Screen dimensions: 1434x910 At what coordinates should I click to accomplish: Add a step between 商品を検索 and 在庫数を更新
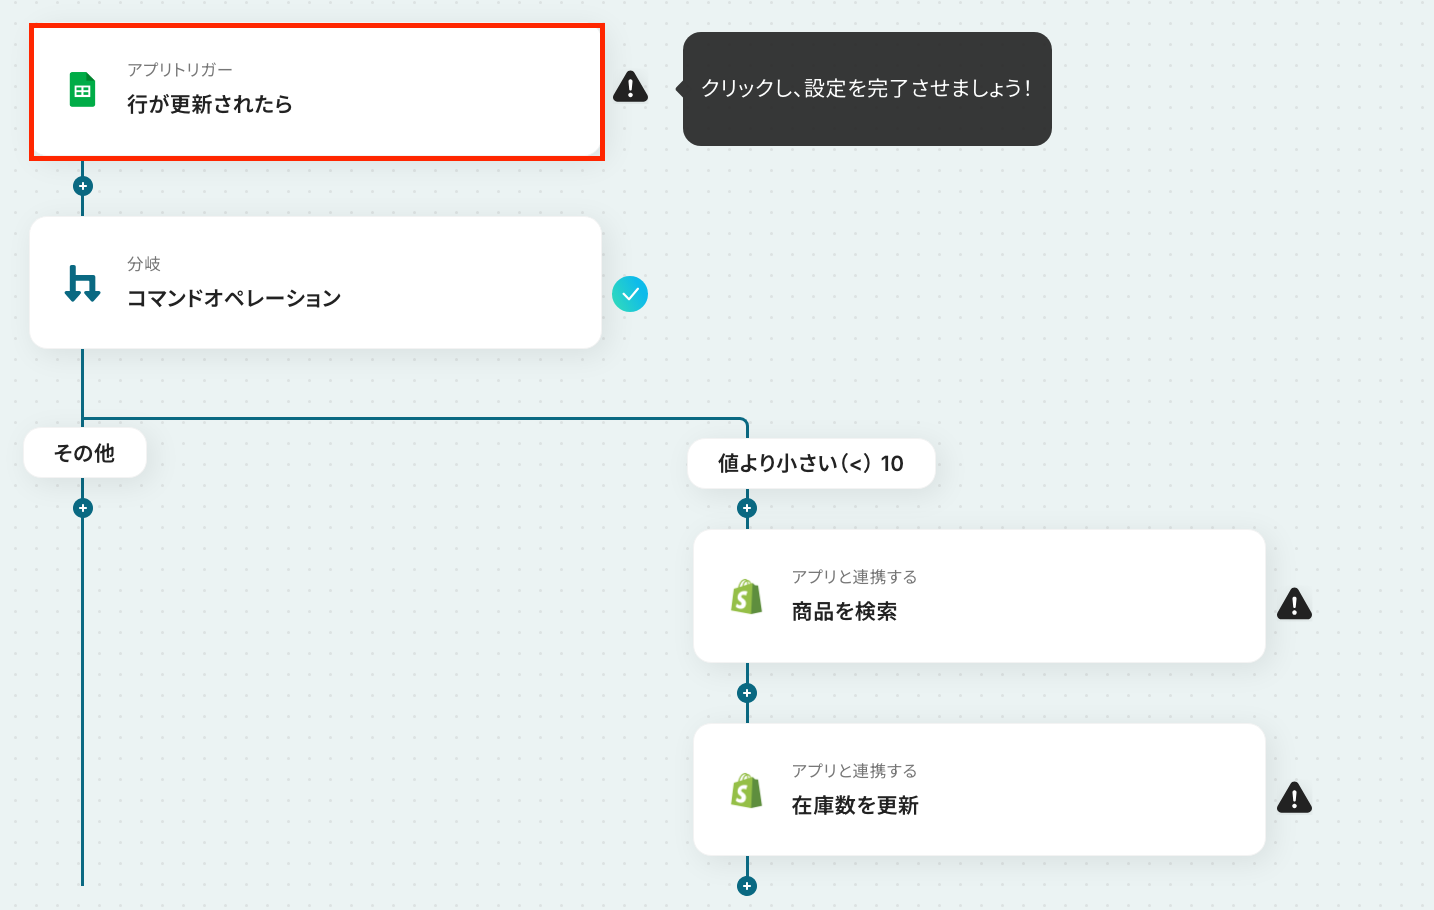(x=747, y=693)
